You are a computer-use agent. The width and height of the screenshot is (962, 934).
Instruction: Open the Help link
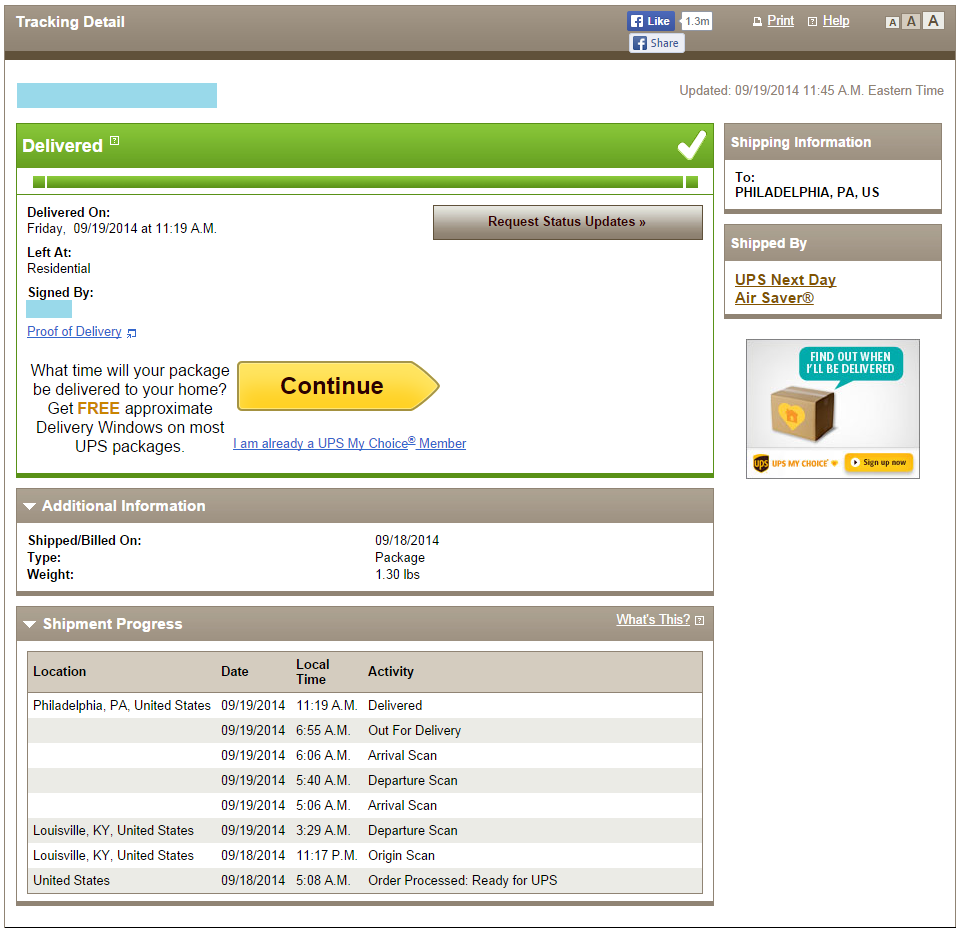click(836, 21)
